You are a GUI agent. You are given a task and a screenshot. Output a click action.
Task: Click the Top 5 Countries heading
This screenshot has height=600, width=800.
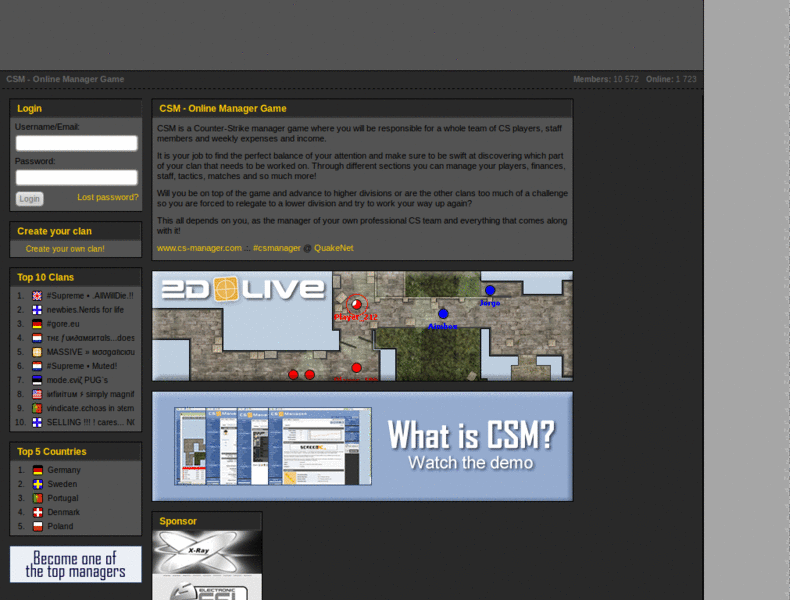(x=52, y=452)
